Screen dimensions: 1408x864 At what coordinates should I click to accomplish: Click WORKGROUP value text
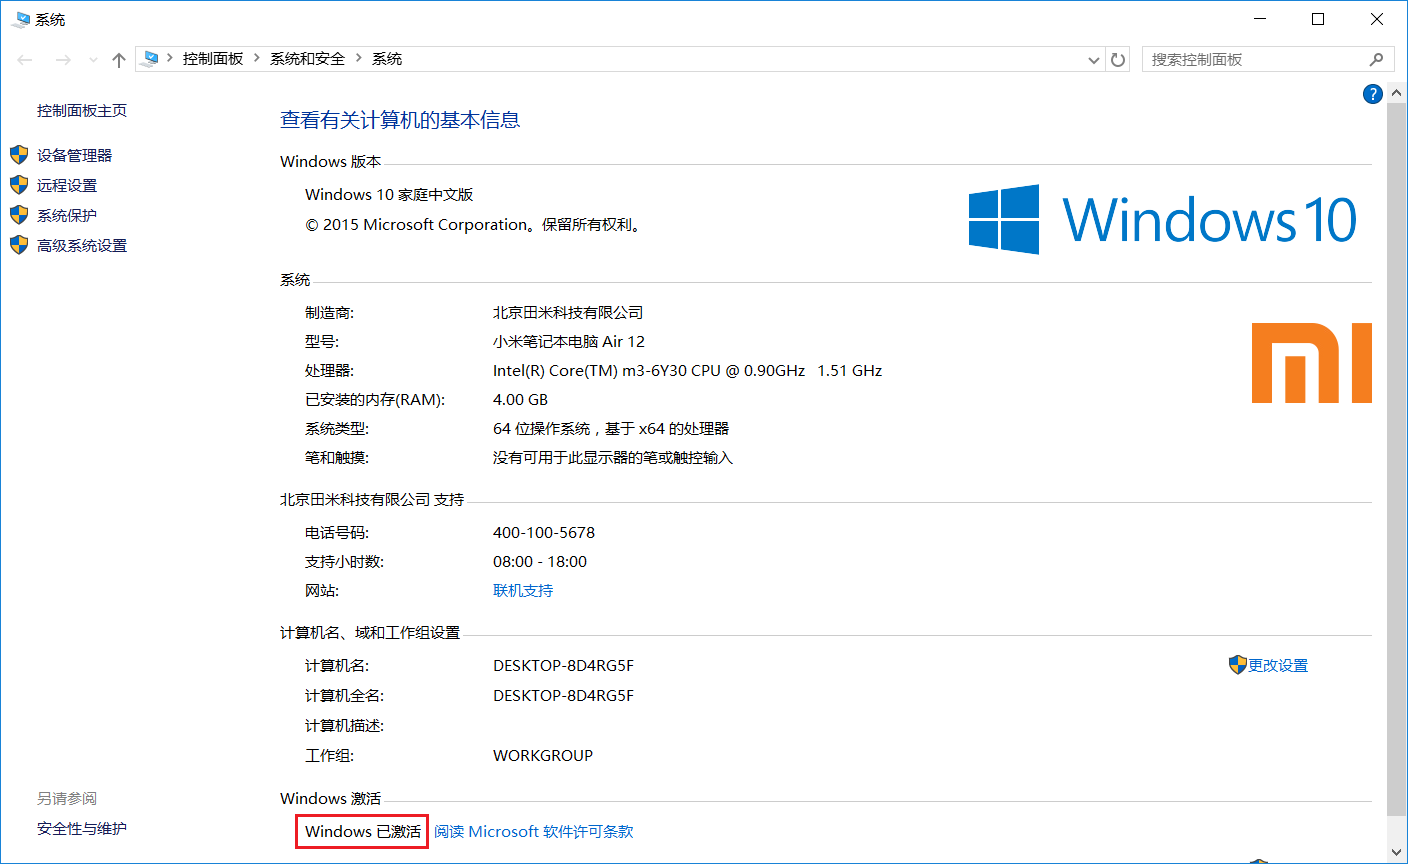click(x=543, y=756)
